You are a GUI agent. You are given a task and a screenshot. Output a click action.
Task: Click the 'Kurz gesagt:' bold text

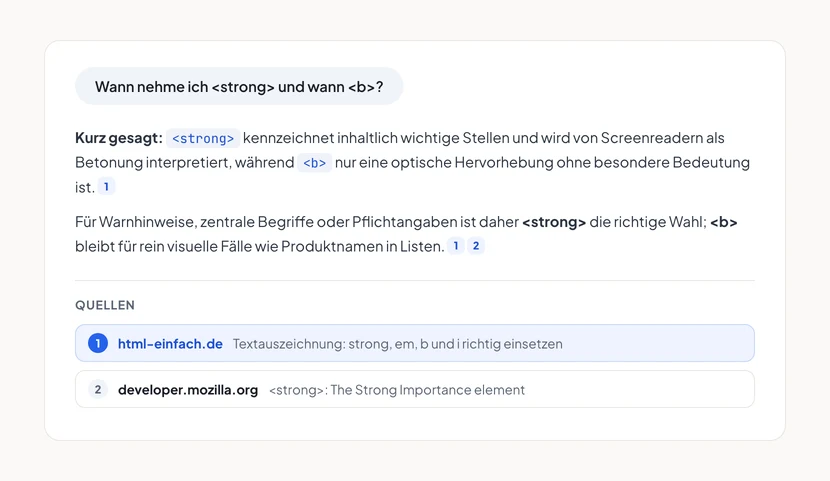(x=119, y=138)
